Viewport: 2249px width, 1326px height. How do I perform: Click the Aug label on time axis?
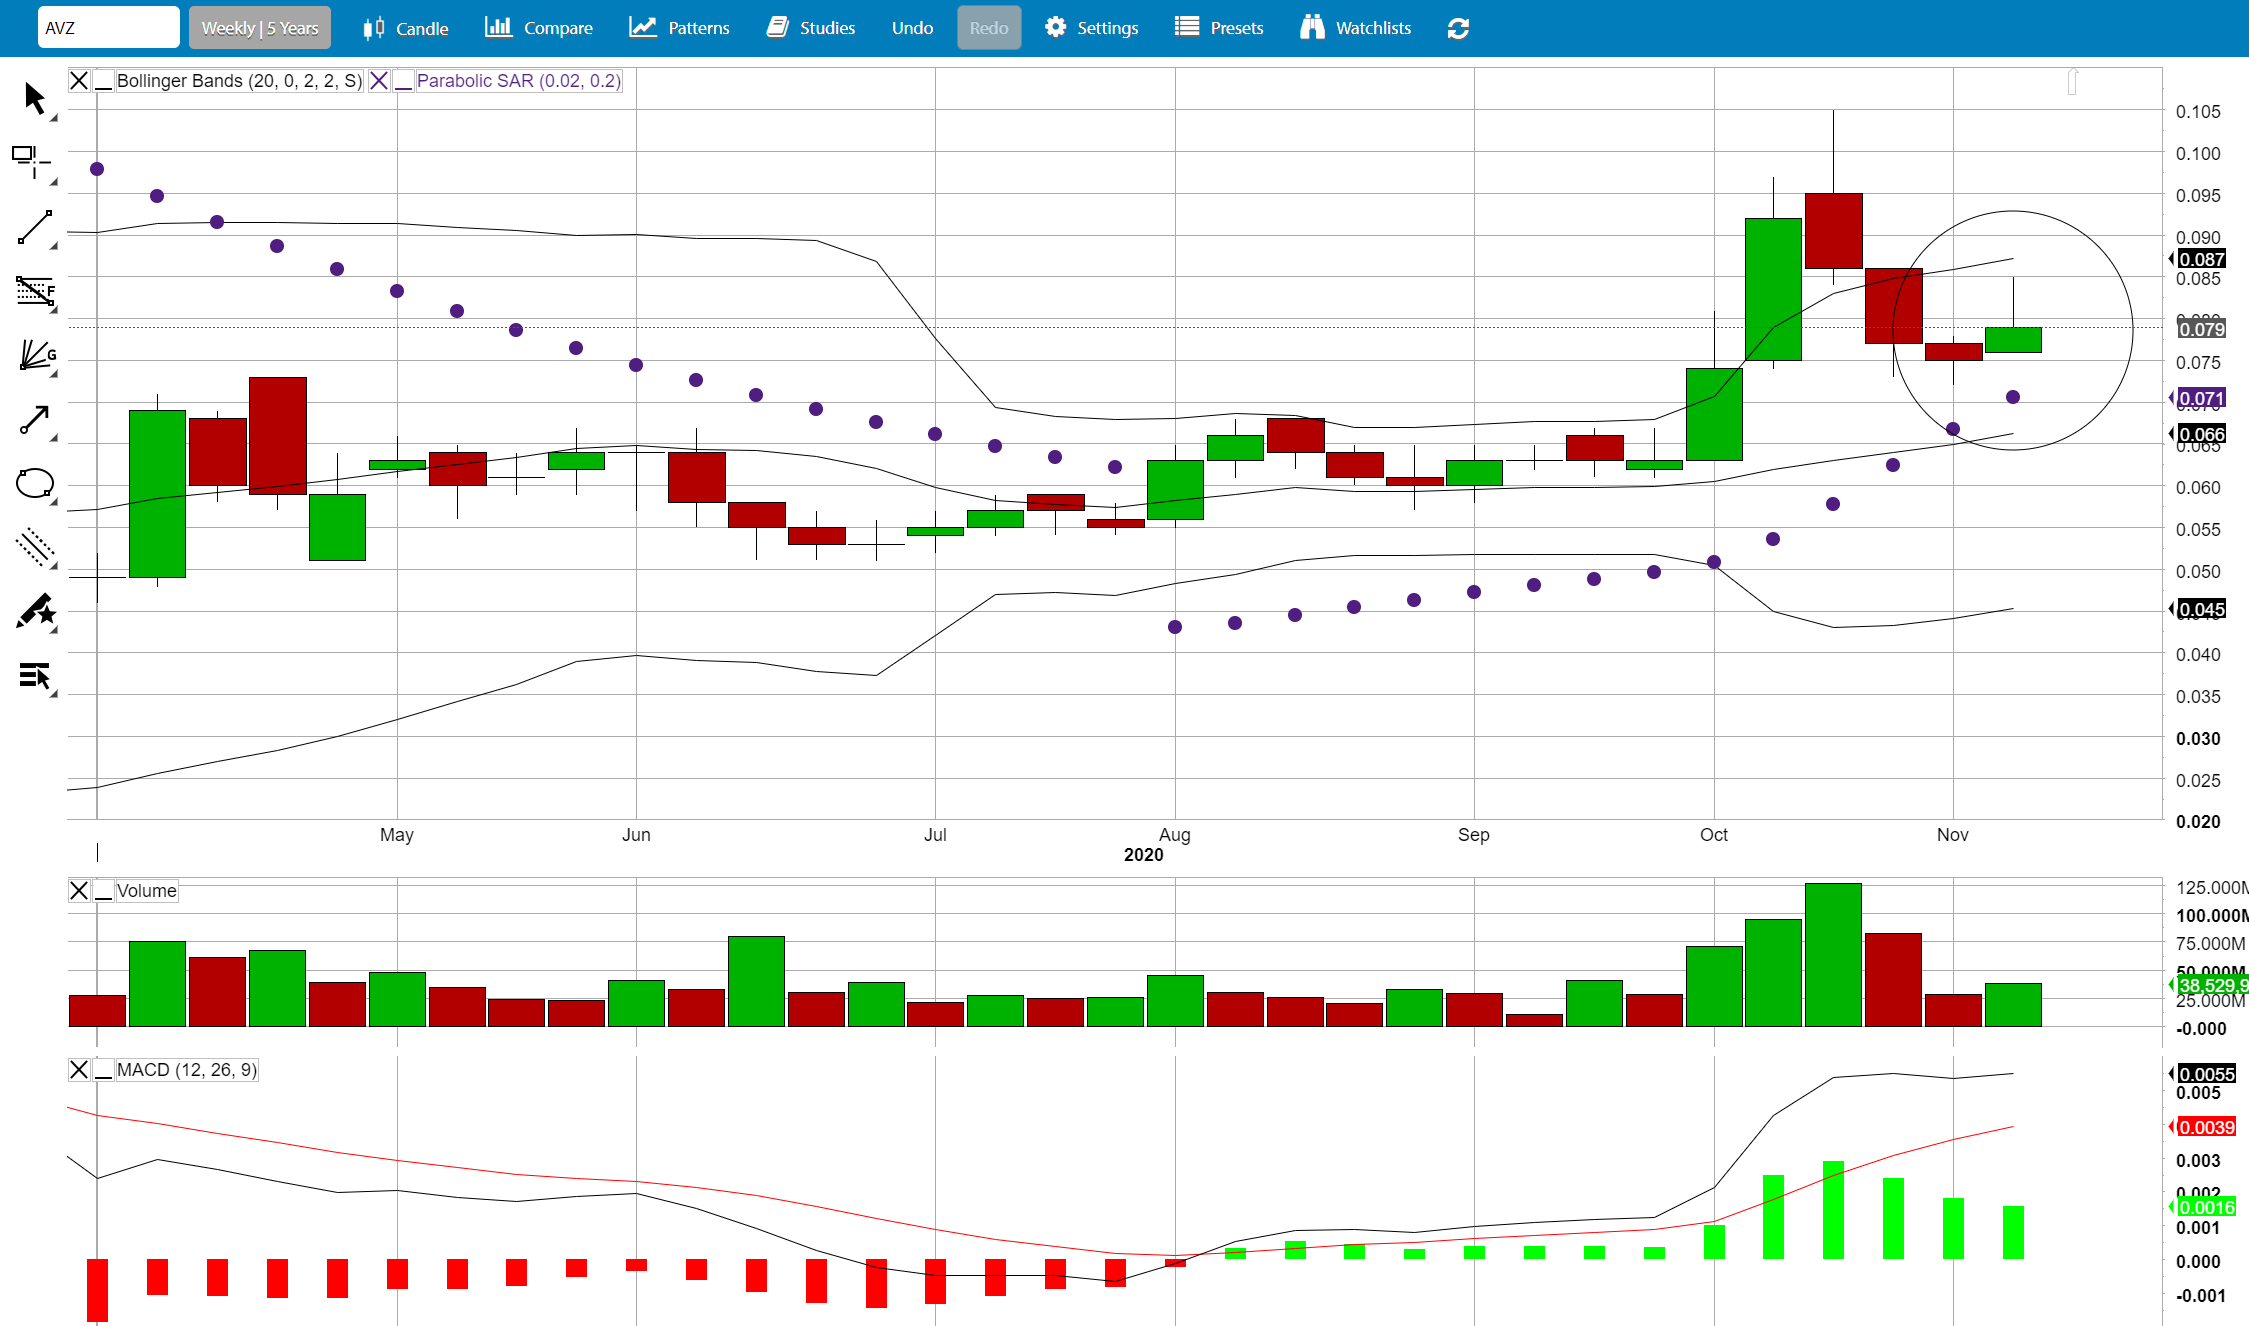pos(1175,835)
